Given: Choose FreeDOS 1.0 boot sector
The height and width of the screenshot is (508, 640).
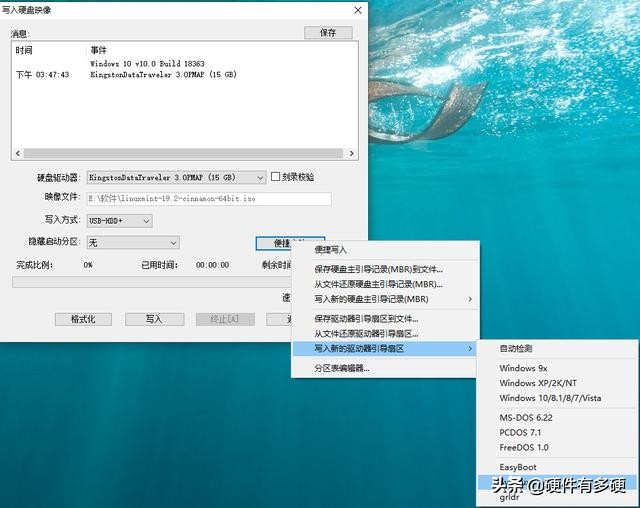Looking at the screenshot, I should (557, 448).
